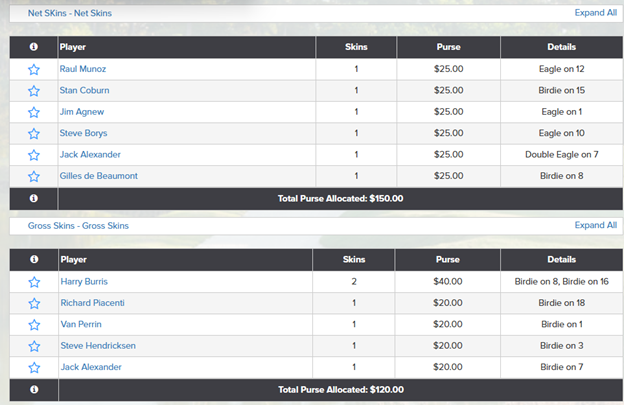Click the star beside Jim Agnew

point(34,112)
